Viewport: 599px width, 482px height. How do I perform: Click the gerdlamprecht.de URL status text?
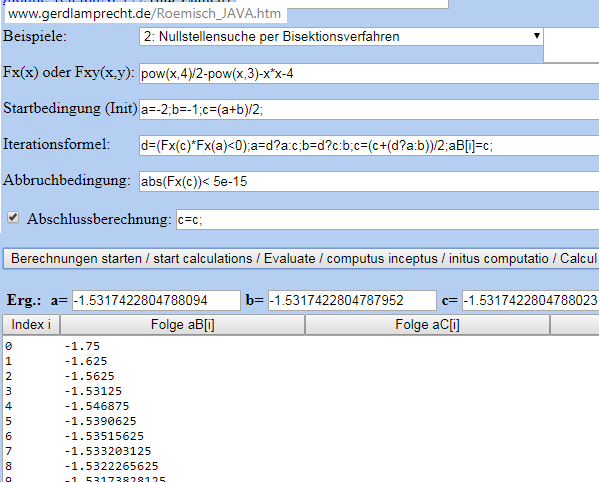tap(144, 14)
